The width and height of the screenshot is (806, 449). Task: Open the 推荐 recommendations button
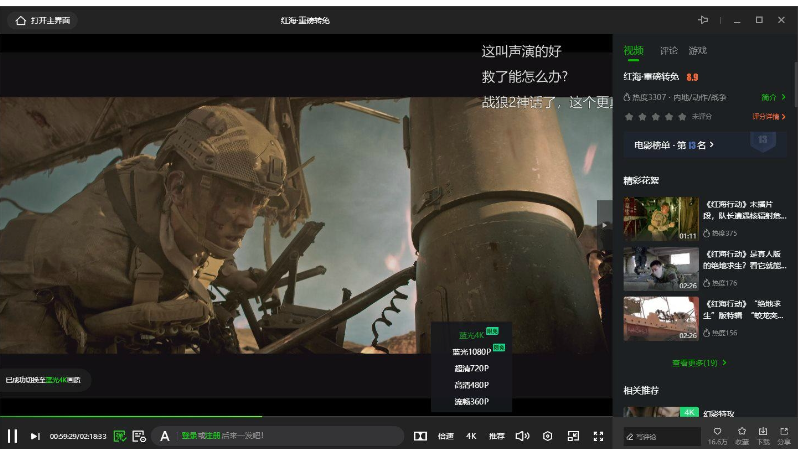click(x=497, y=436)
